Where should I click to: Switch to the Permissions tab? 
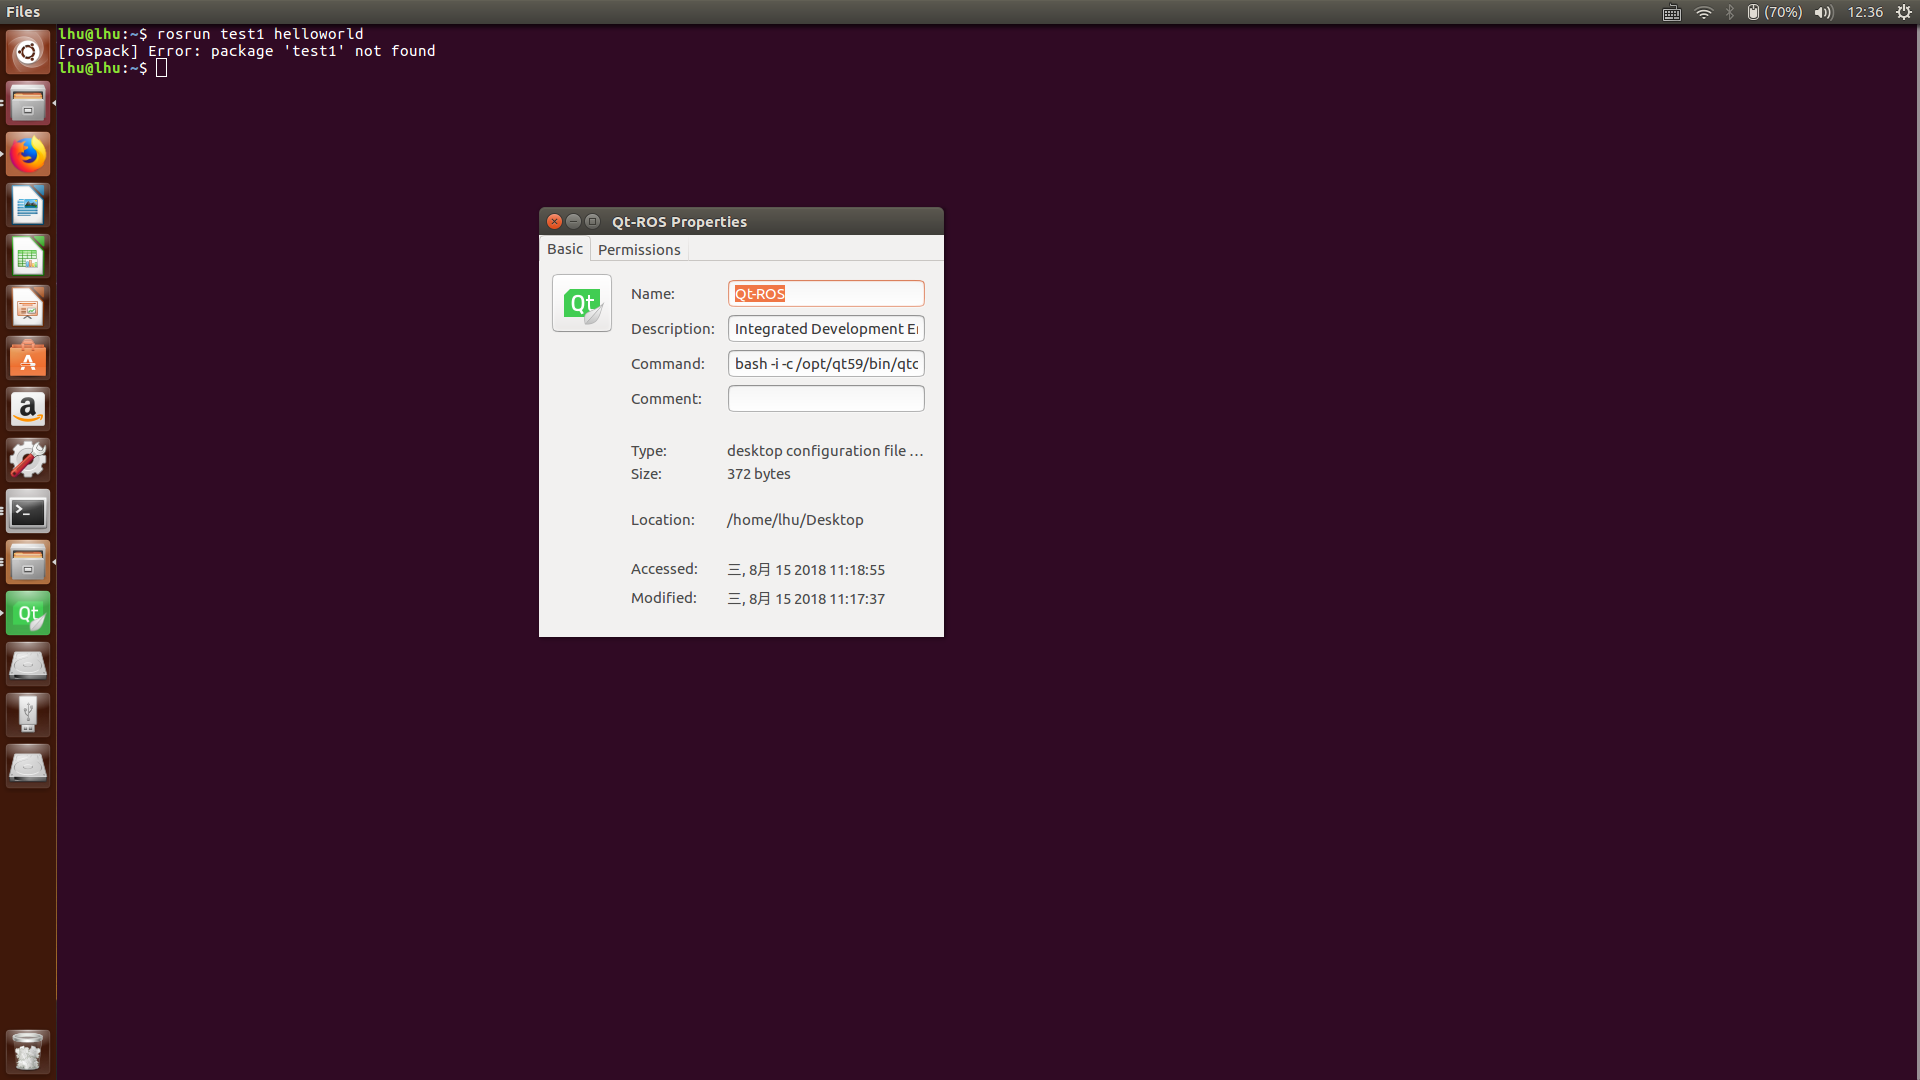pos(639,250)
